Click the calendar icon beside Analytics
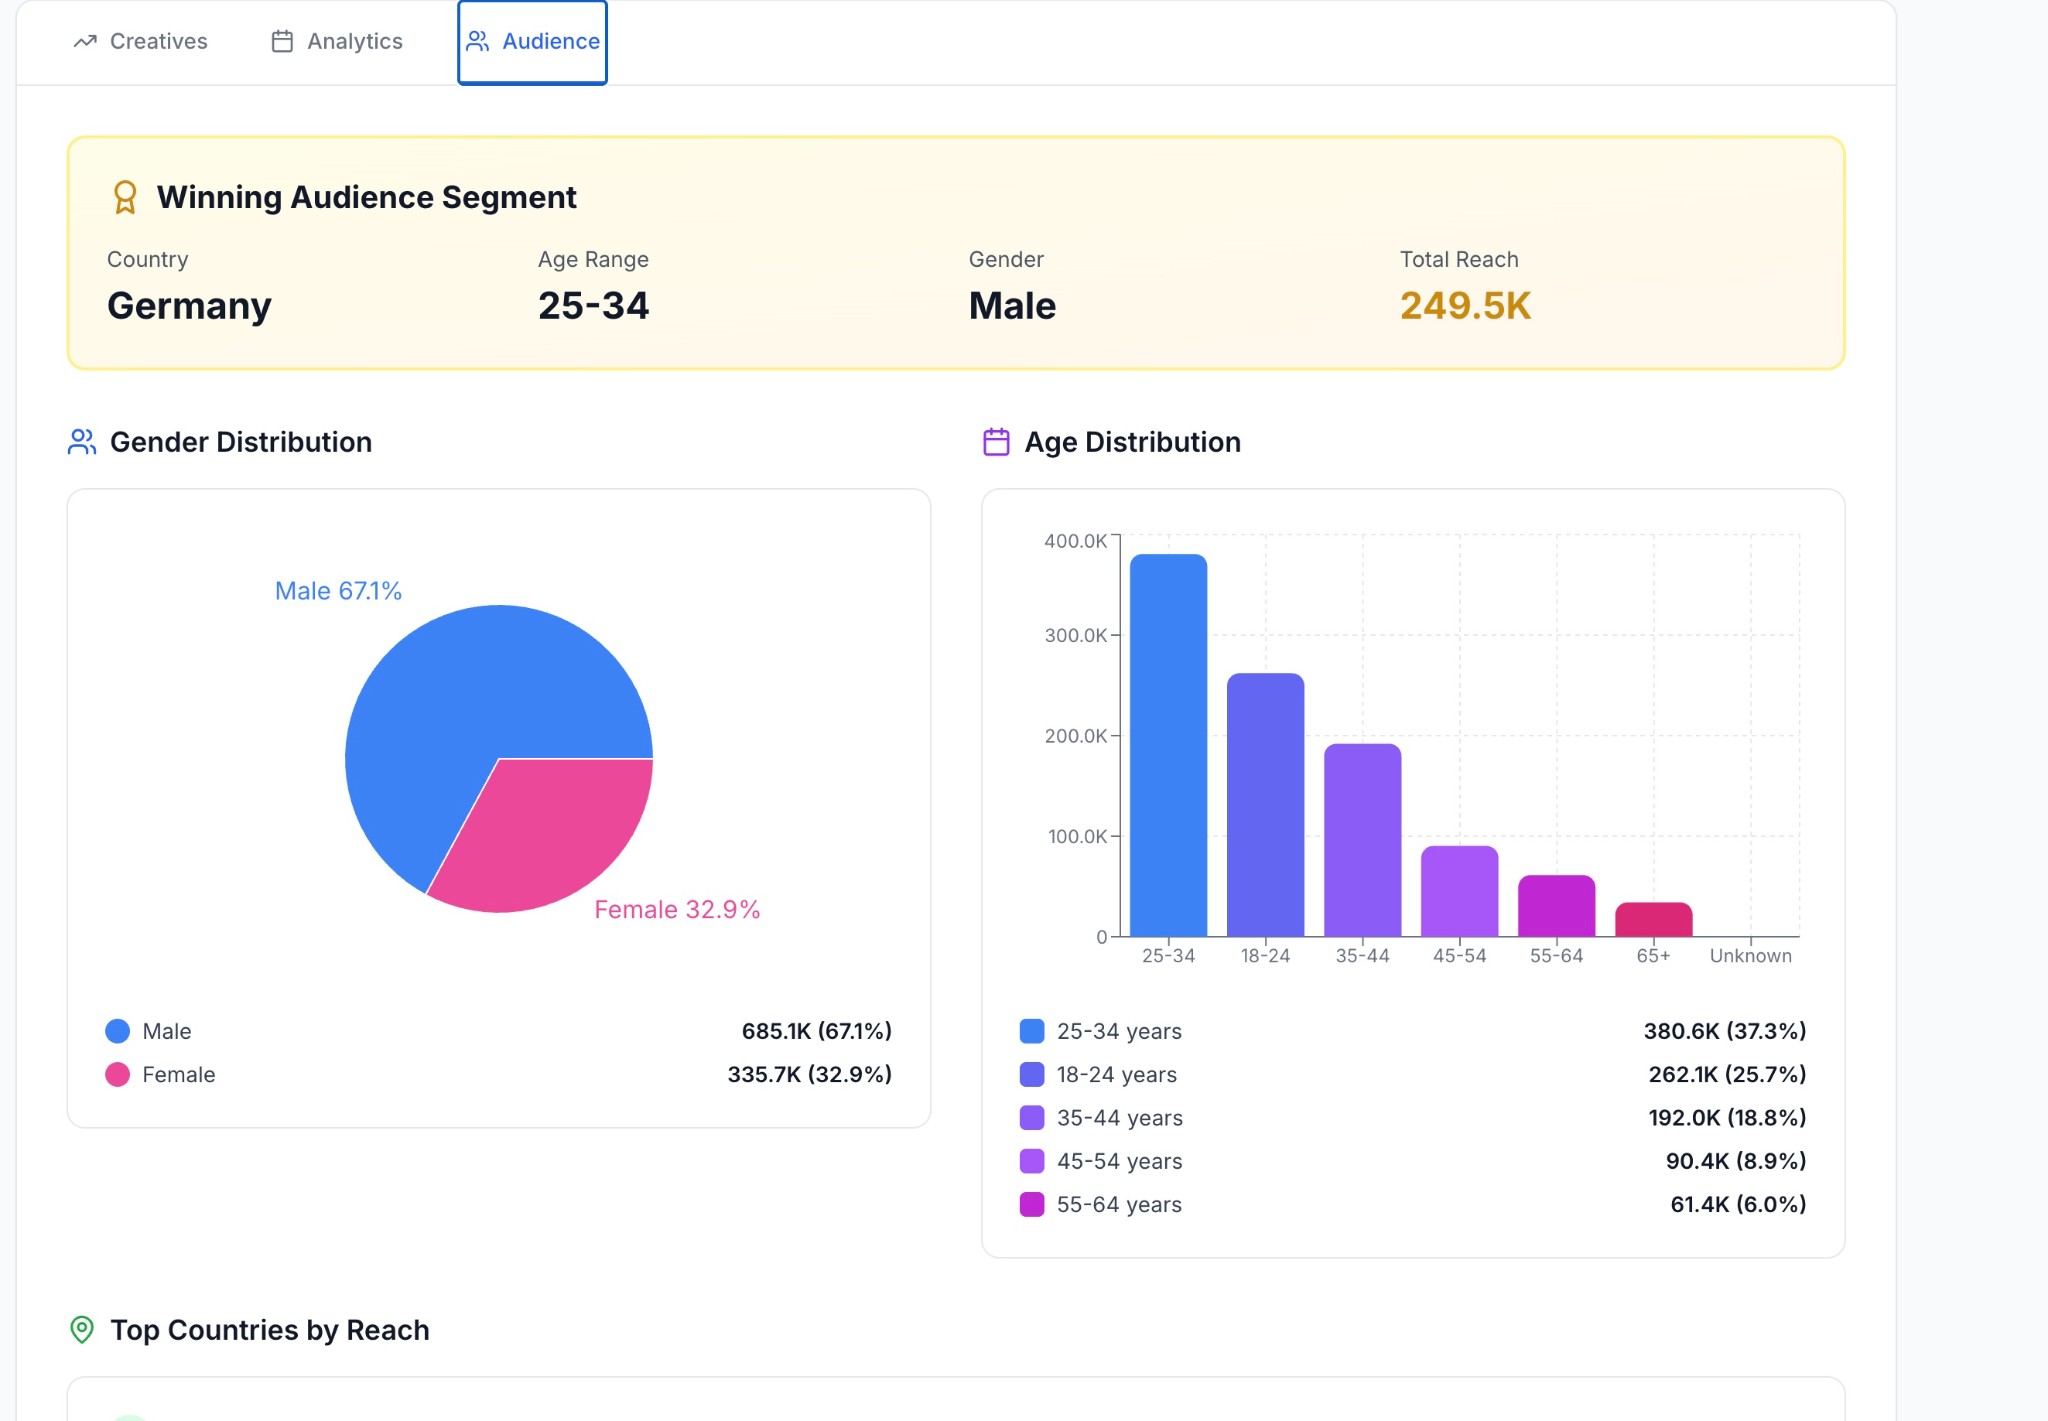The height and width of the screenshot is (1421, 2048). click(282, 41)
